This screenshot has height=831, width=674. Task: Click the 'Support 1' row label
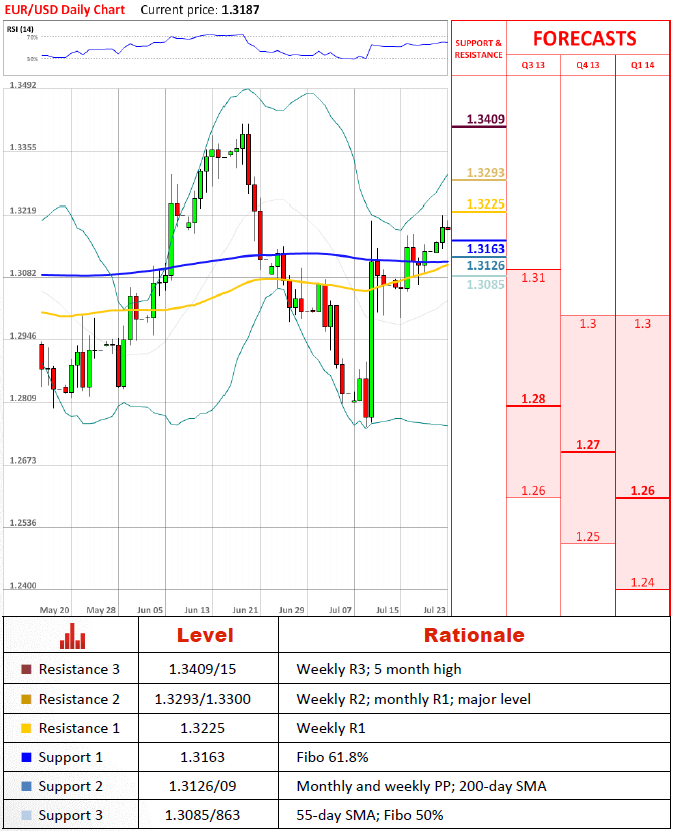tap(70, 757)
